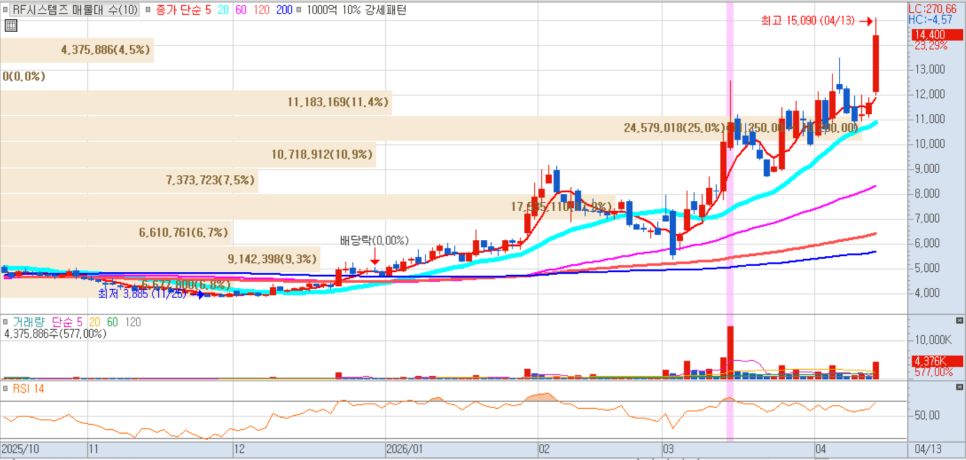
Task: Click the 7,373,723(7,5%) volume profile bar
Action: point(129,180)
